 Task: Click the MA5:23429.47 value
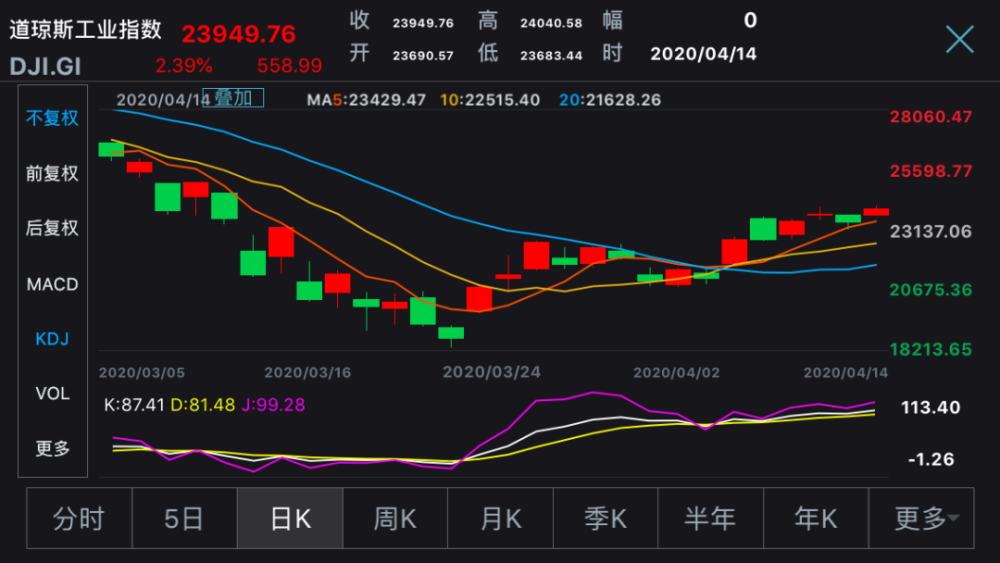click(366, 100)
